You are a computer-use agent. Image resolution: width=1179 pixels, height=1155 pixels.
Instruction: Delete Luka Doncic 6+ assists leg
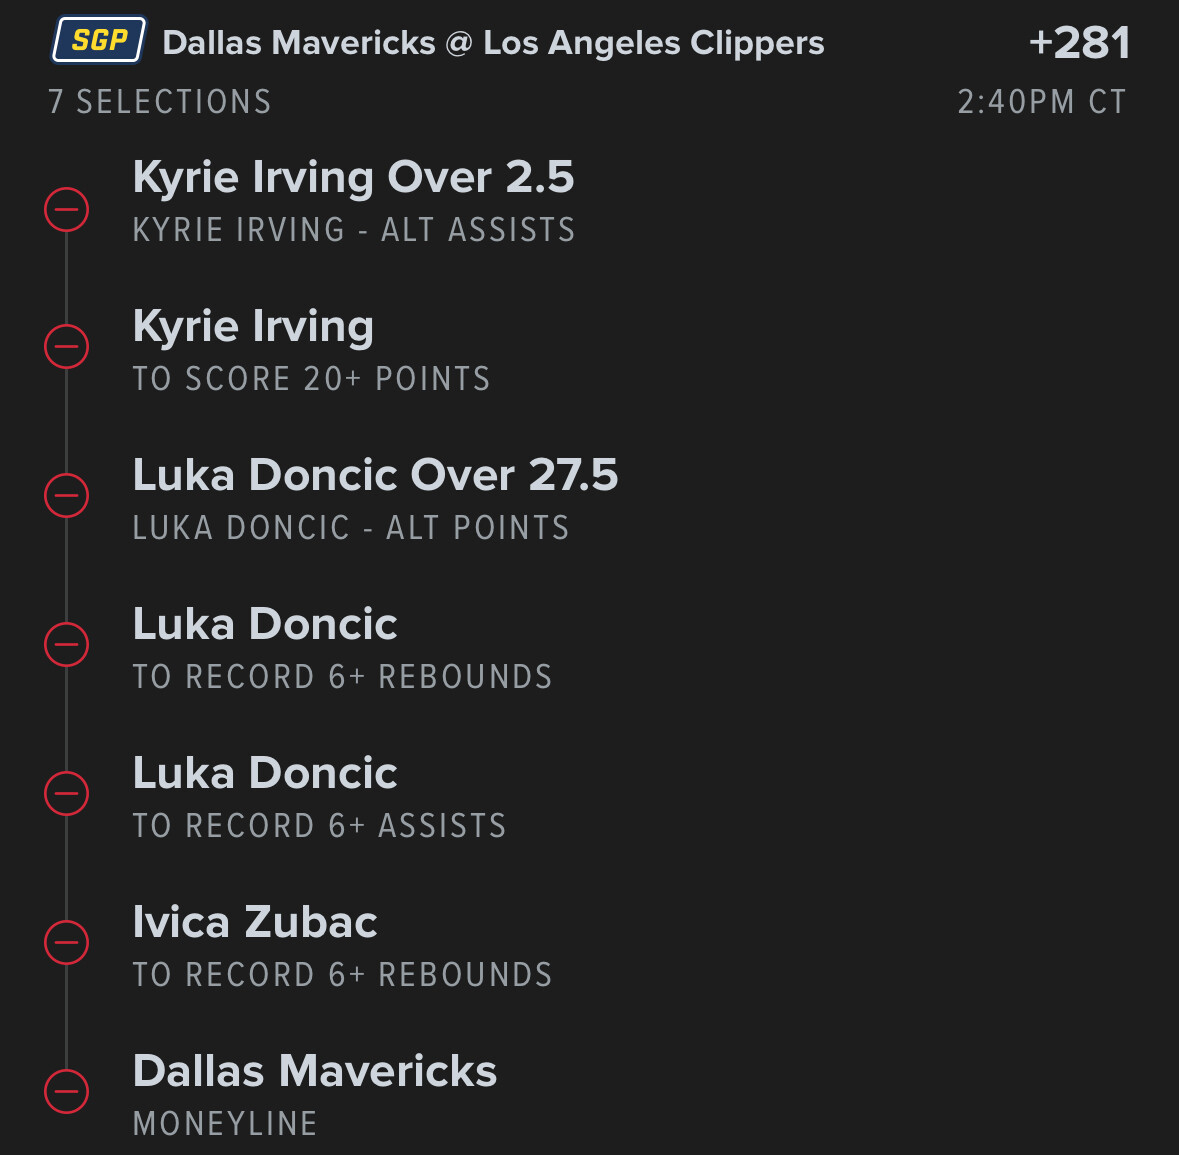(67, 793)
